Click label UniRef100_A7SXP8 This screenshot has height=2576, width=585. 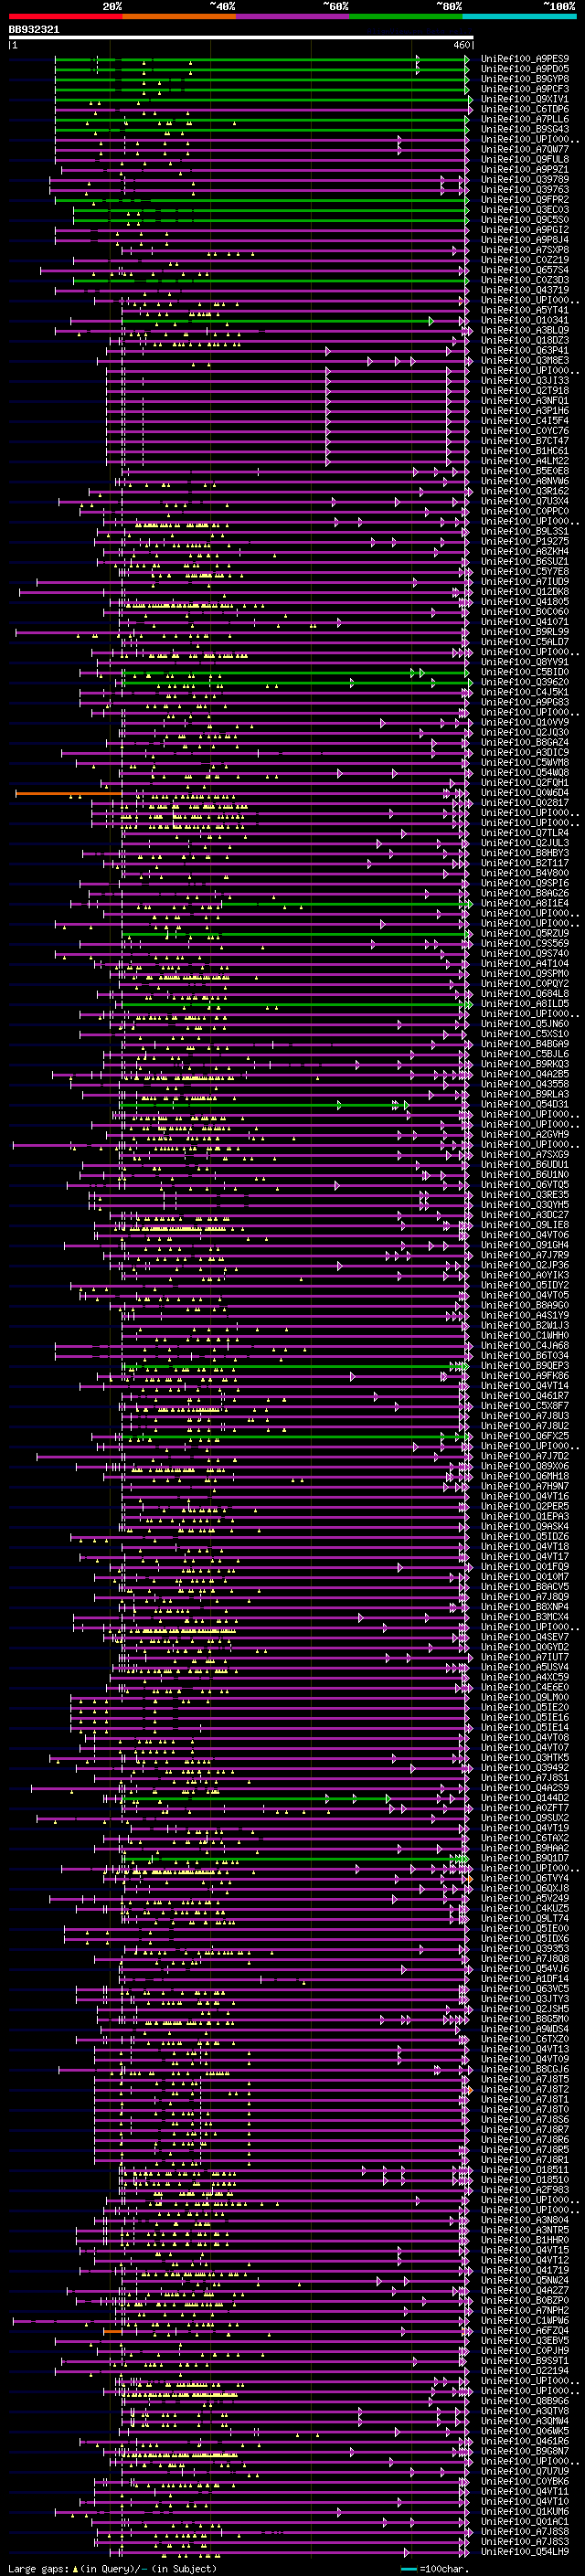525,249
